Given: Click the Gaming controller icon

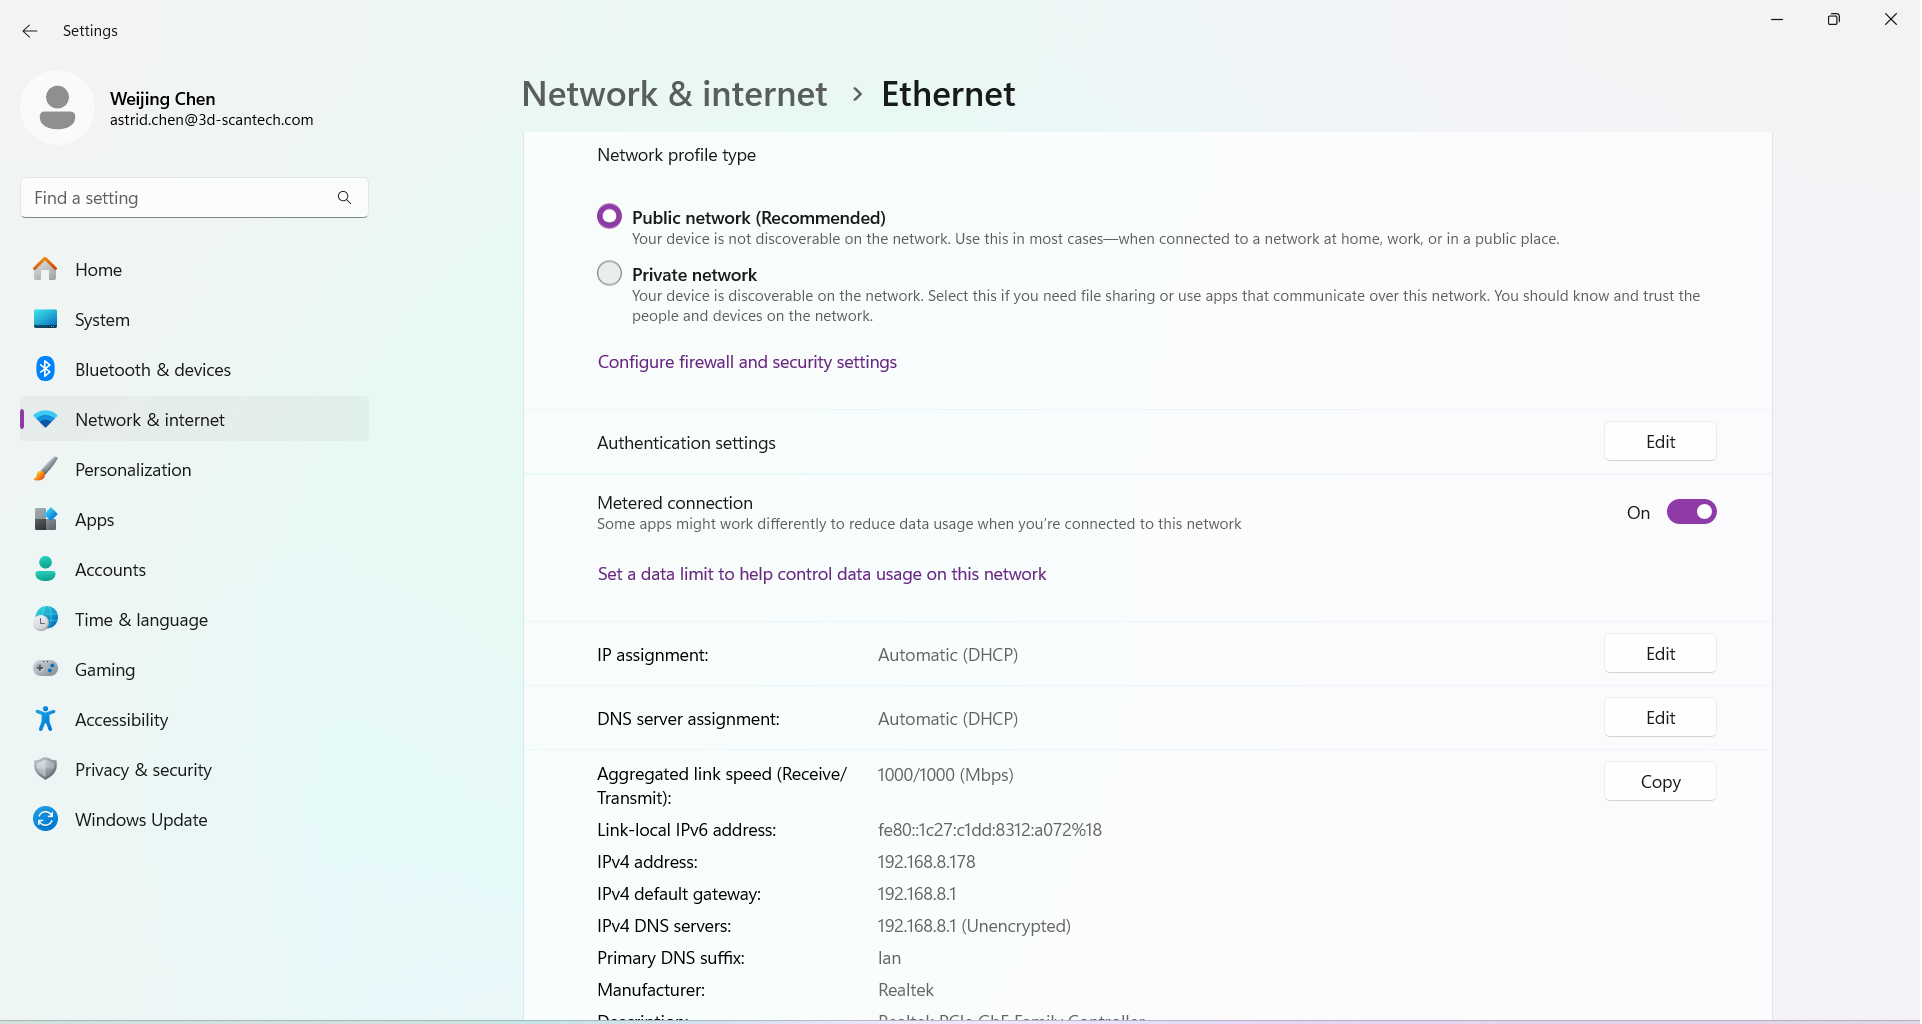Looking at the screenshot, I should [45, 668].
